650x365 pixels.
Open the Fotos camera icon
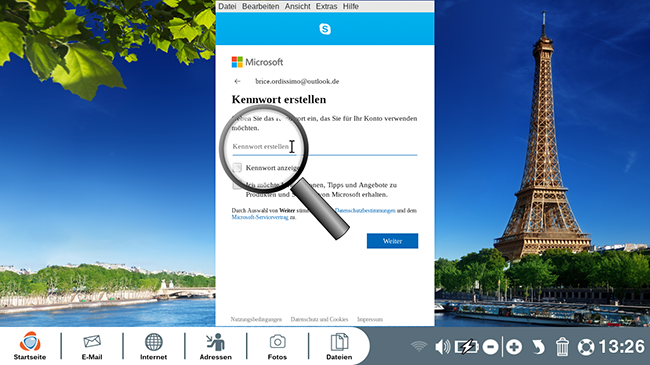(277, 346)
